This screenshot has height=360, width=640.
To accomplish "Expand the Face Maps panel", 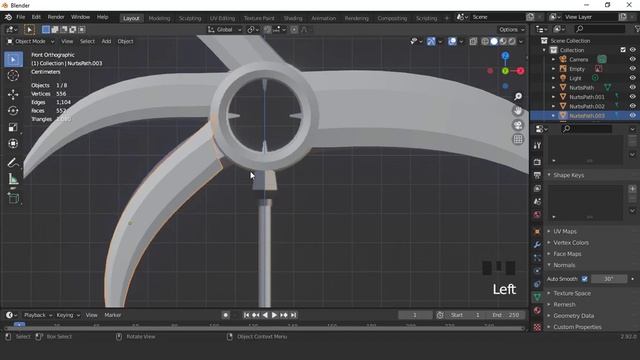I will [x=567, y=254].
